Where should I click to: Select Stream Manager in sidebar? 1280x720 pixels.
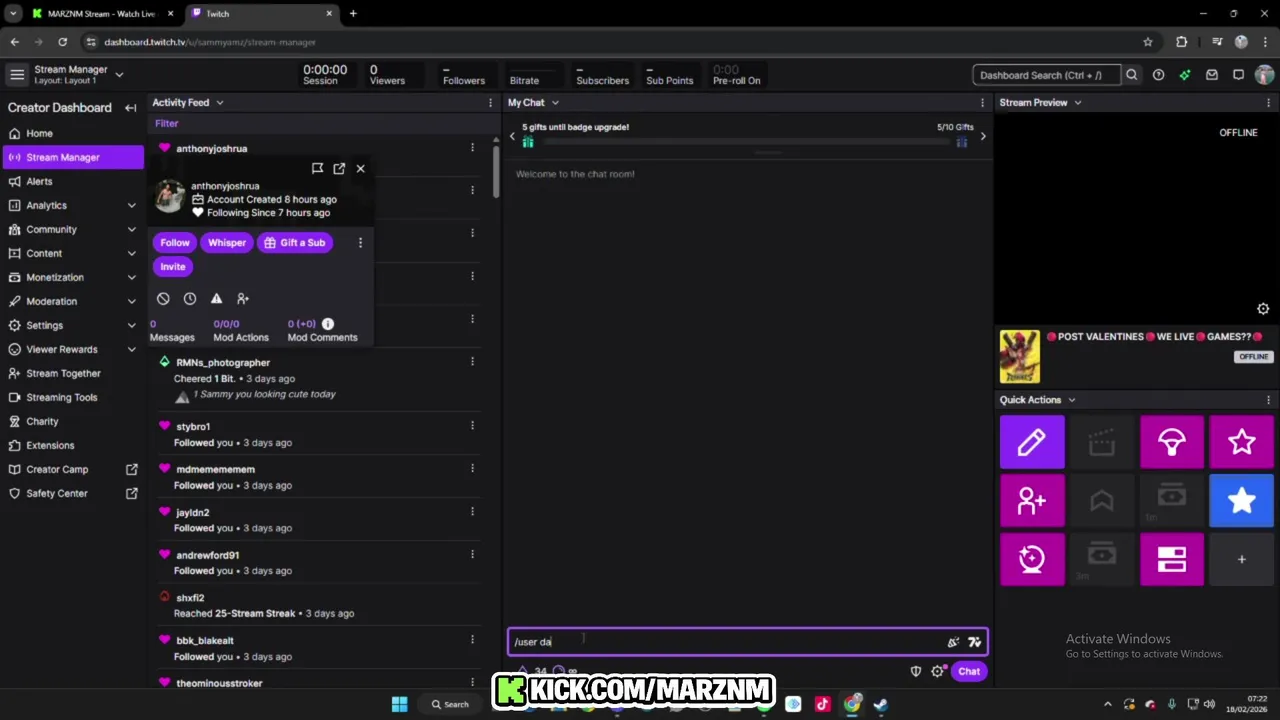click(72, 157)
